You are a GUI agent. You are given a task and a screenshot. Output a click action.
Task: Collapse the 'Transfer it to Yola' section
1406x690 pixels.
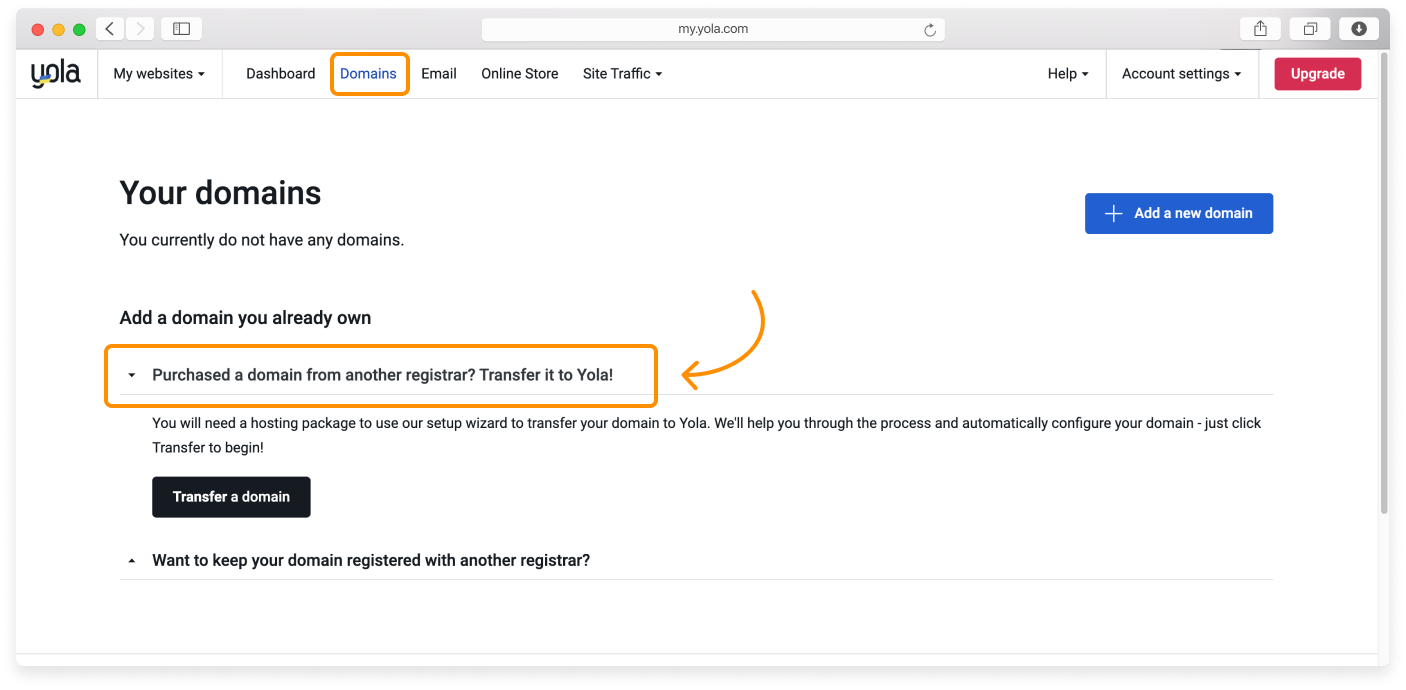[x=381, y=375]
